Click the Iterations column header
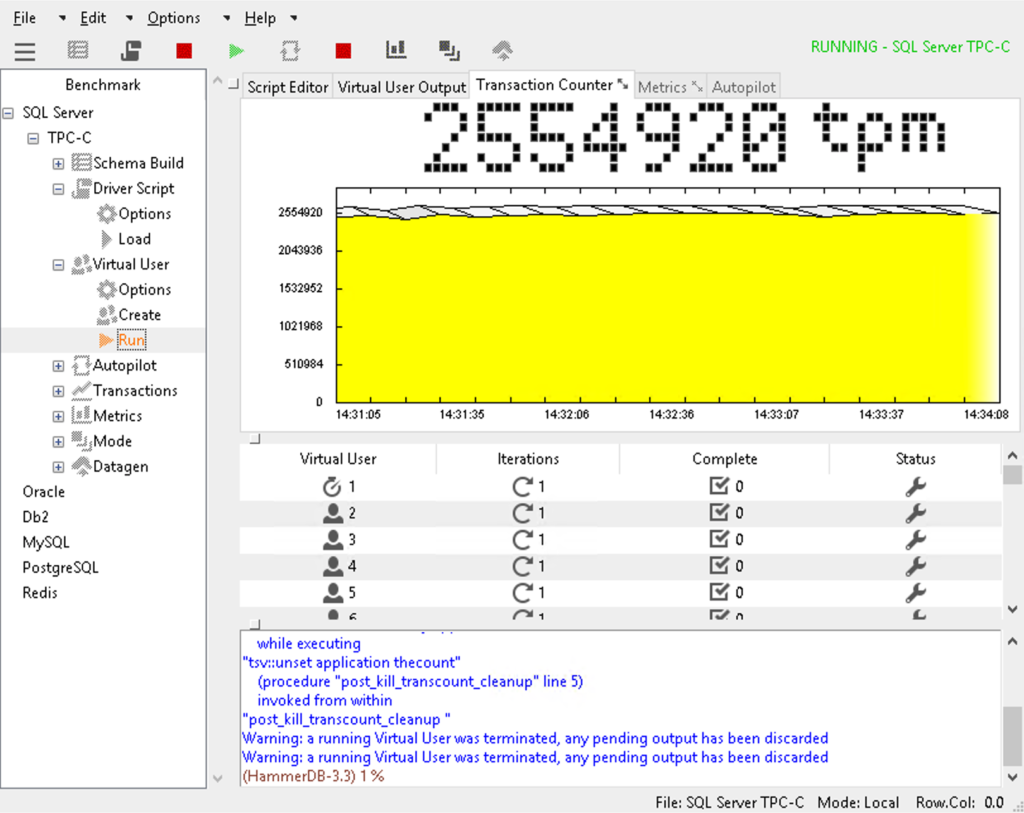Screen dimensions: 1024x813 (x=528, y=459)
